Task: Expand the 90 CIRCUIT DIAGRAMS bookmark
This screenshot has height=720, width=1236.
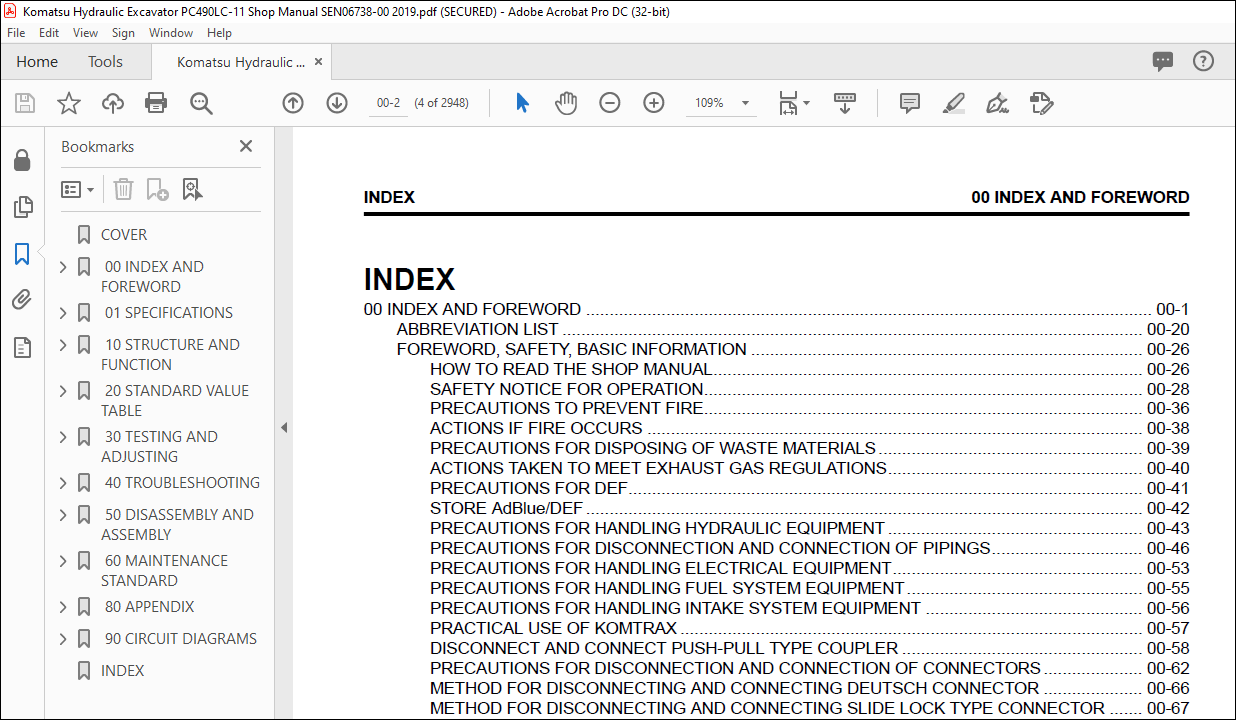Action: point(63,639)
